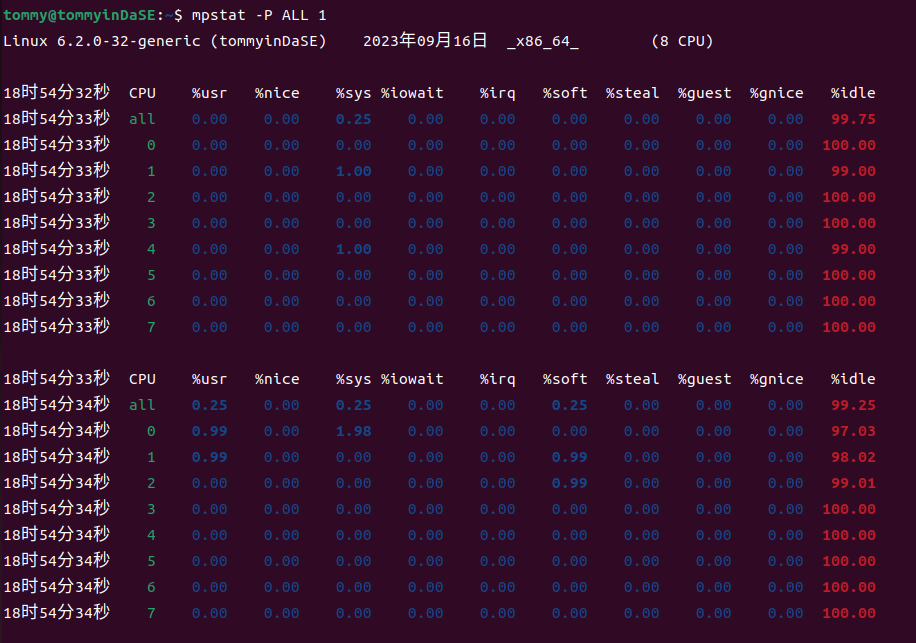The width and height of the screenshot is (916, 643).
Task: Click the date '2023年09月16日'
Action: [x=425, y=41]
